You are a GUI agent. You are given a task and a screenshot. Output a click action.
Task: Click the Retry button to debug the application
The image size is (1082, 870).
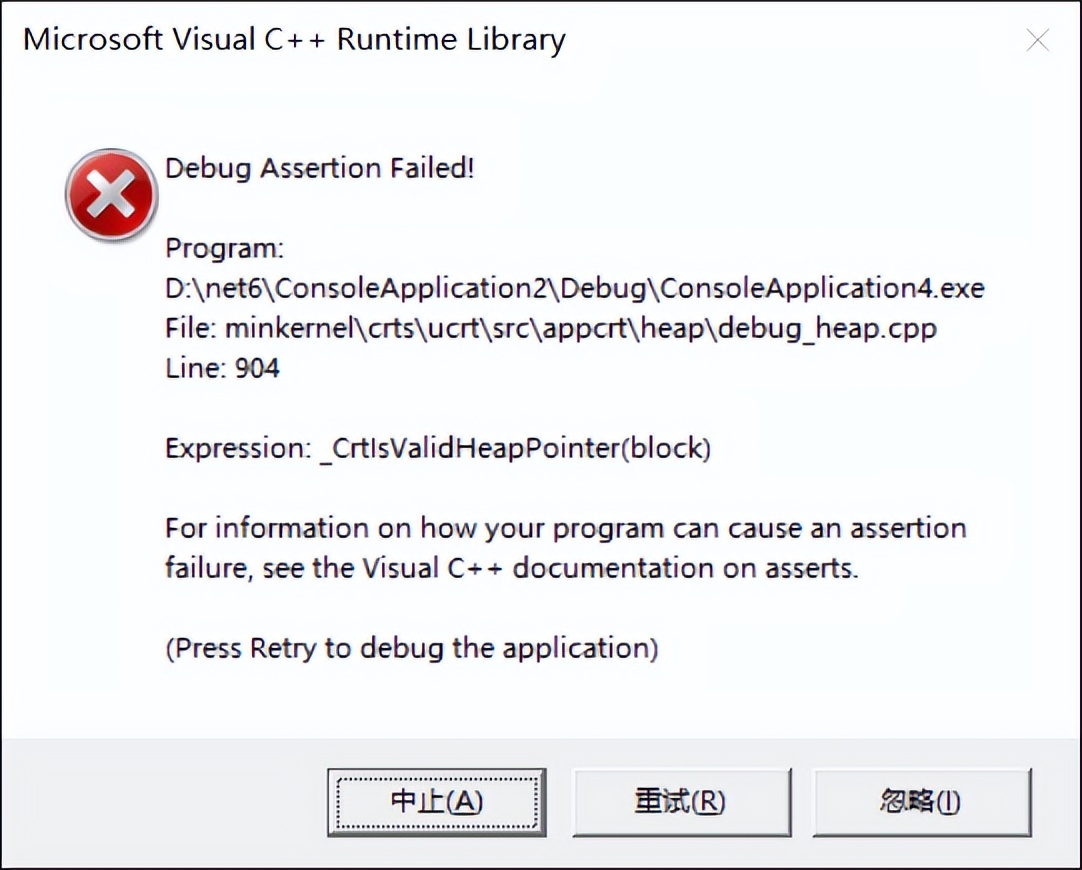[x=682, y=802]
